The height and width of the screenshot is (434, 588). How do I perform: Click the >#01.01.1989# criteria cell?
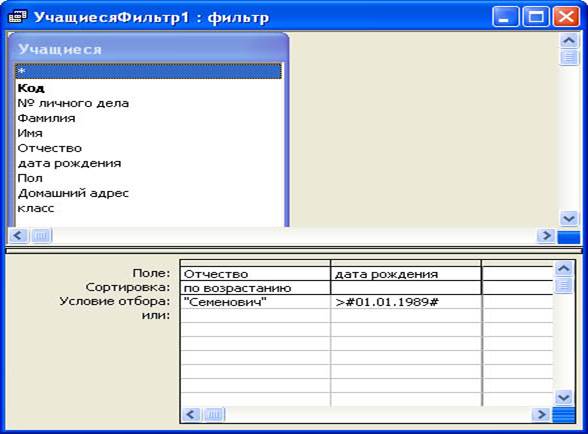click(406, 302)
